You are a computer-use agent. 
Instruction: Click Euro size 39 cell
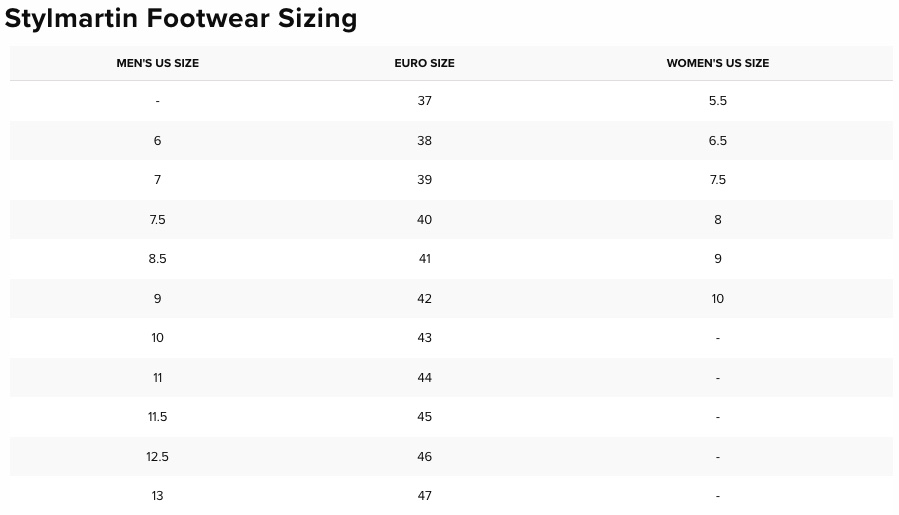pos(424,180)
